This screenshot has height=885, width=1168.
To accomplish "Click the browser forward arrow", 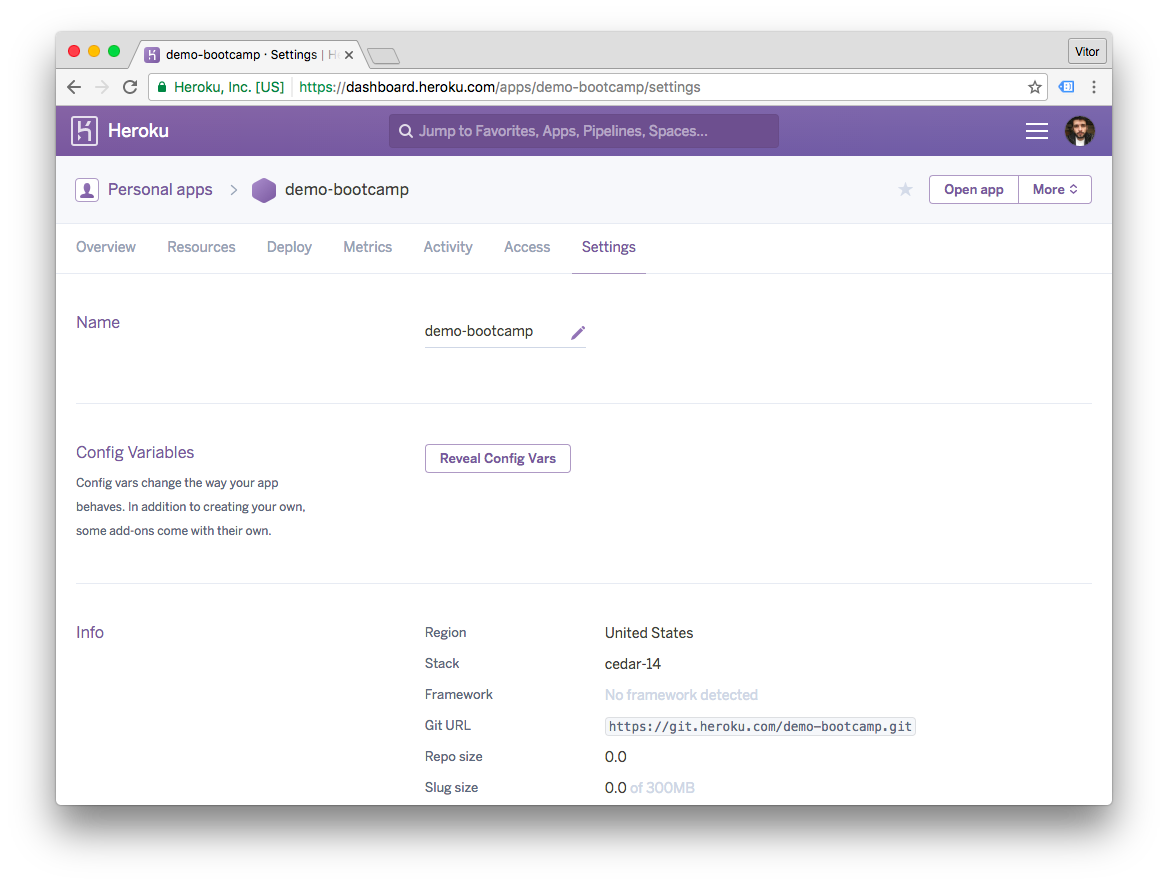I will point(102,87).
